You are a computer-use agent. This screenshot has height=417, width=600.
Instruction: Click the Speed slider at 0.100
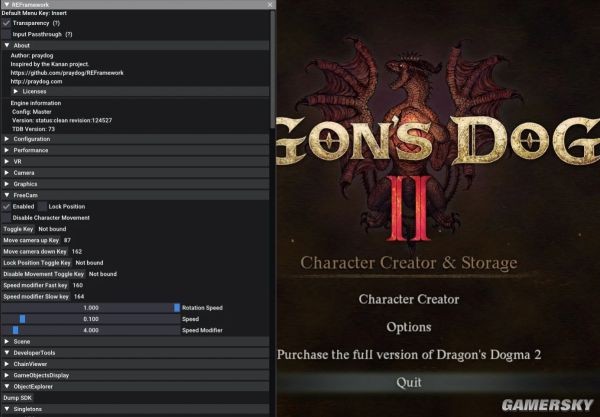pyautogui.click(x=91, y=319)
